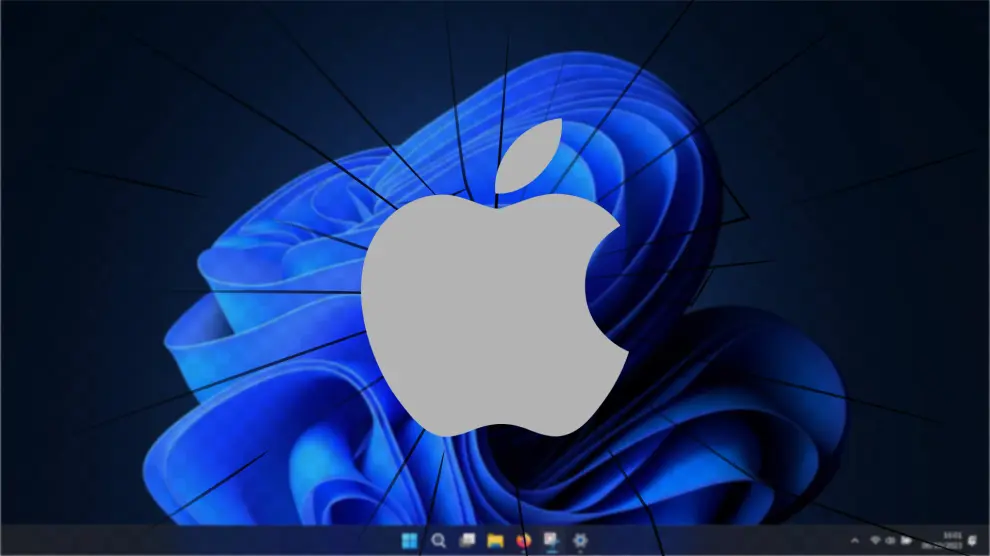
Task: Open the Windows Start menu
Action: [409, 541]
